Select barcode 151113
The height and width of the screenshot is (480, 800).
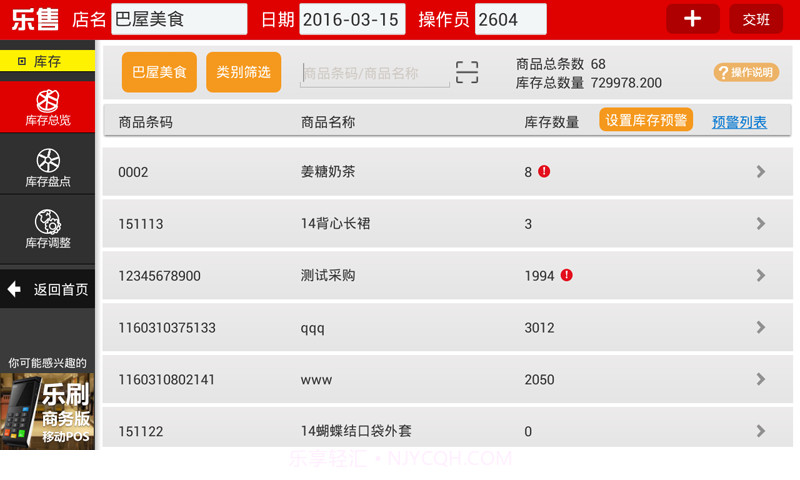(x=141, y=224)
